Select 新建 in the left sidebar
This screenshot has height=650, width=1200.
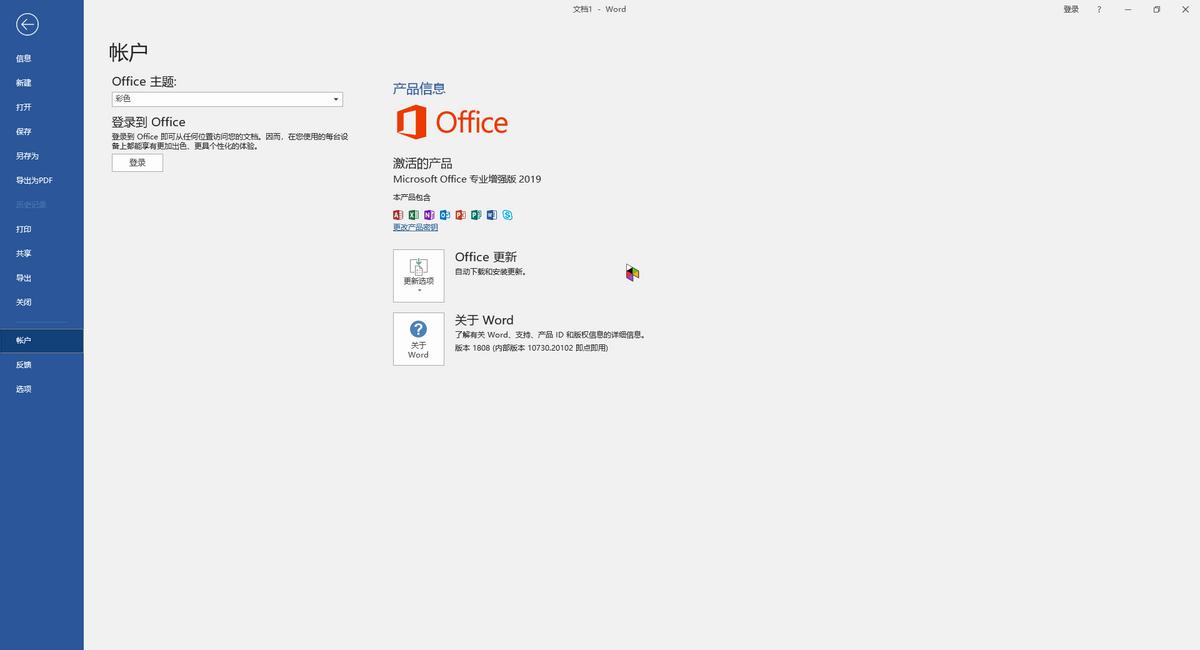(x=23, y=82)
